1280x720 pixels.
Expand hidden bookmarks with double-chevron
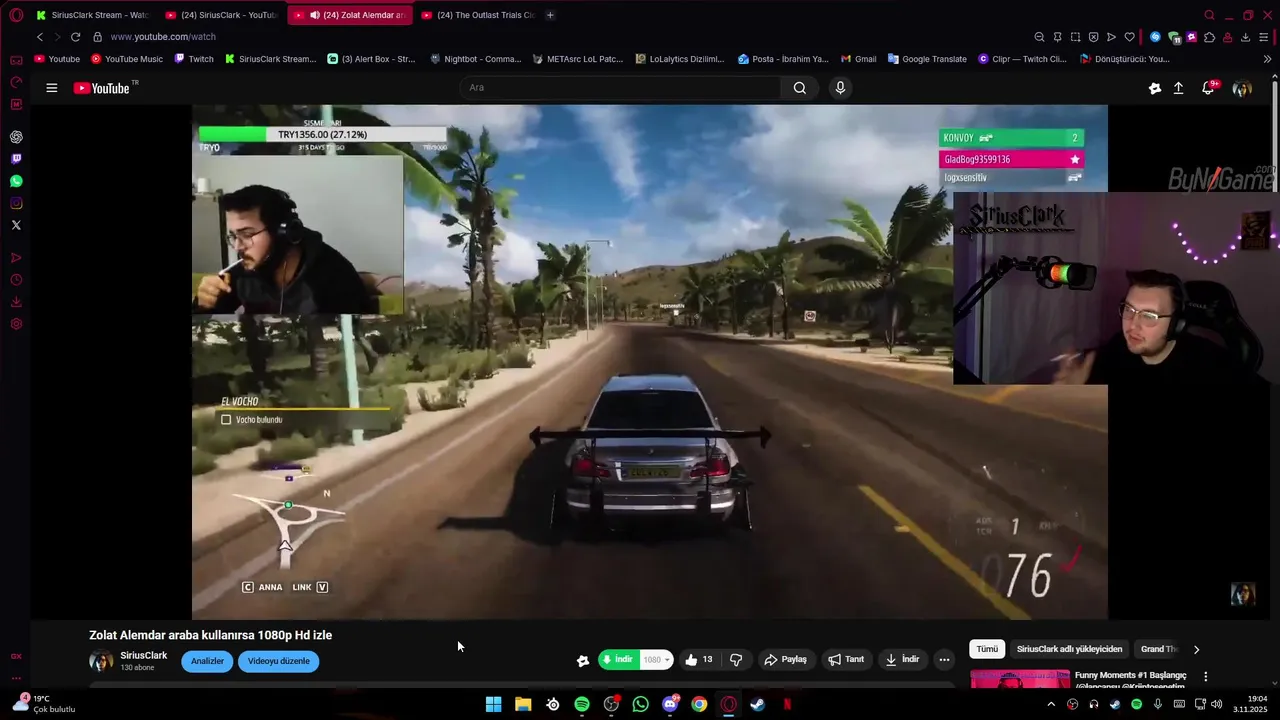pos(1267,59)
